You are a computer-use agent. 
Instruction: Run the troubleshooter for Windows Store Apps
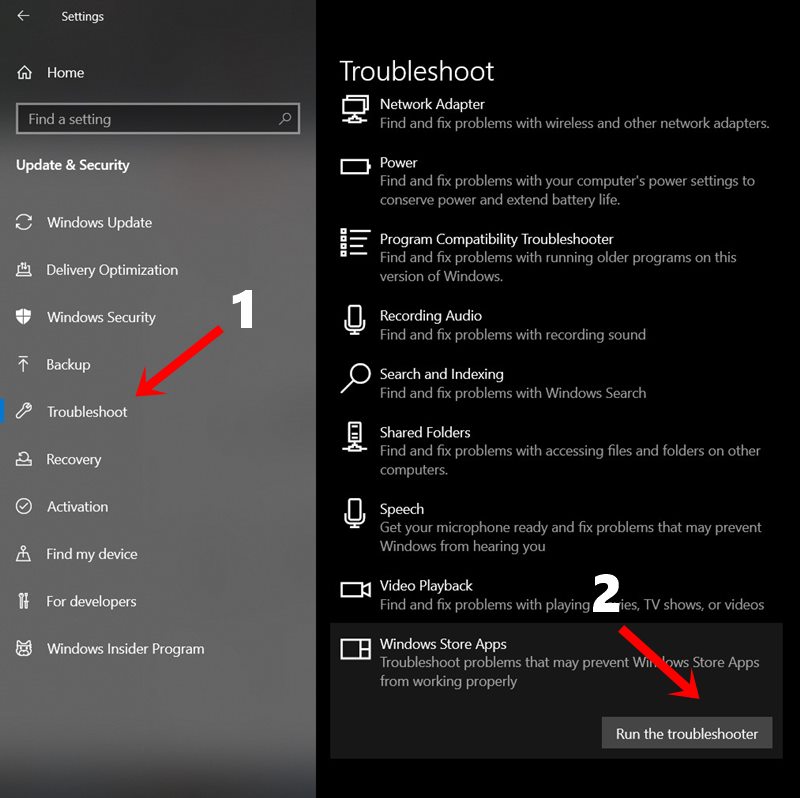(x=687, y=733)
